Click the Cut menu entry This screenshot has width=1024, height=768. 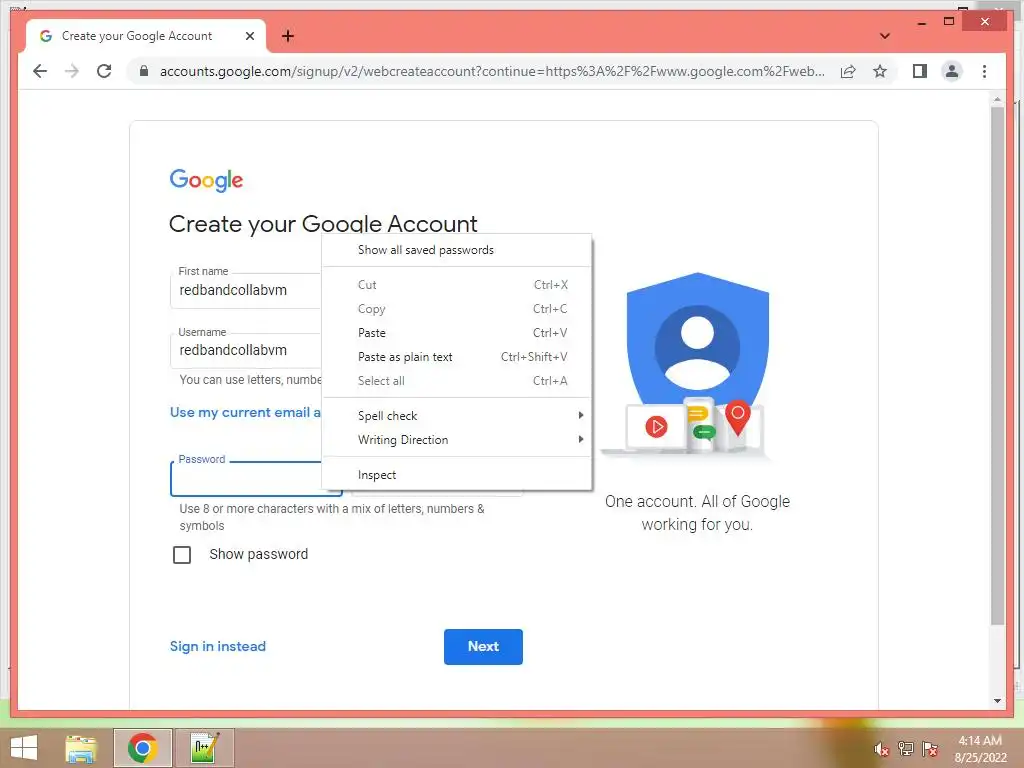(456, 285)
